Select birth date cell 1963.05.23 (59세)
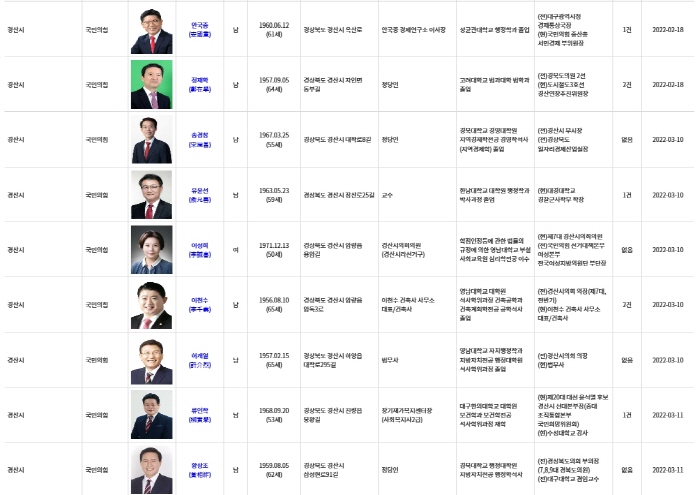 pyautogui.click(x=274, y=195)
